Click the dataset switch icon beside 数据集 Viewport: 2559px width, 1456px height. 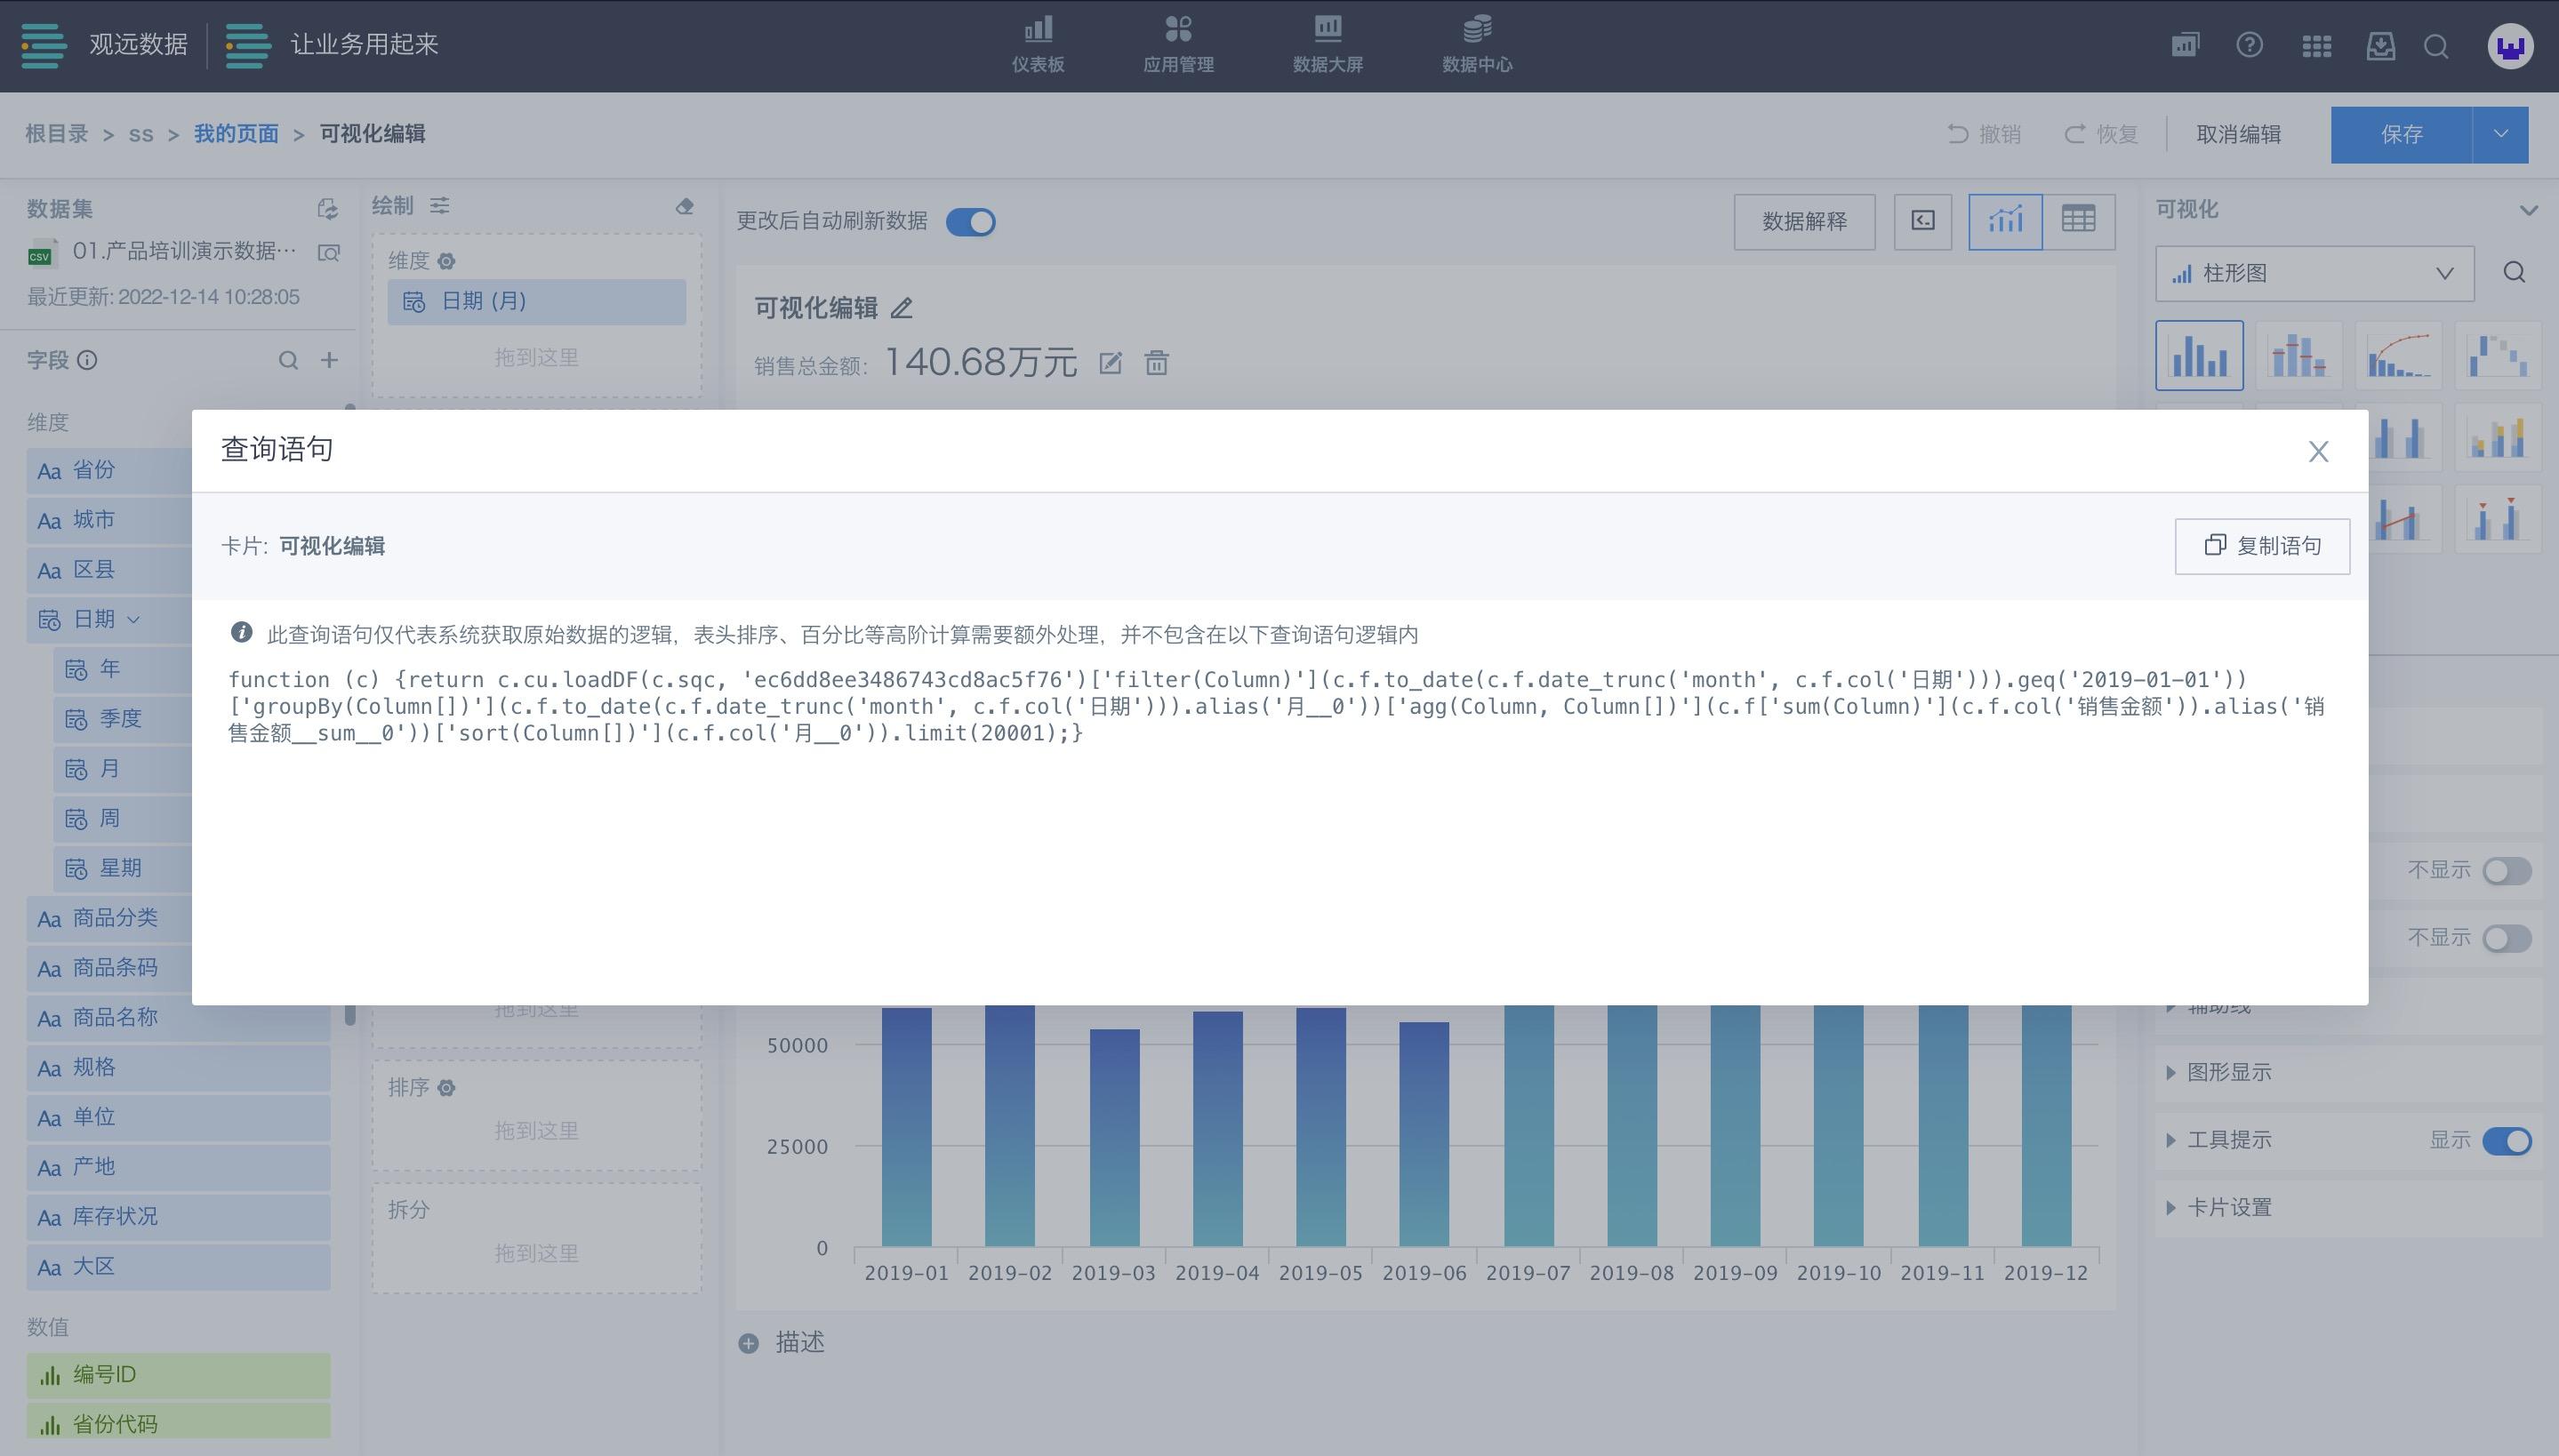[327, 208]
